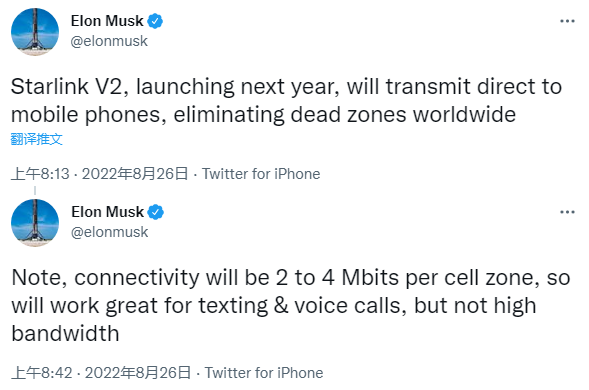Click the connectivity note tweet text
The image size is (589, 390).
point(291,305)
